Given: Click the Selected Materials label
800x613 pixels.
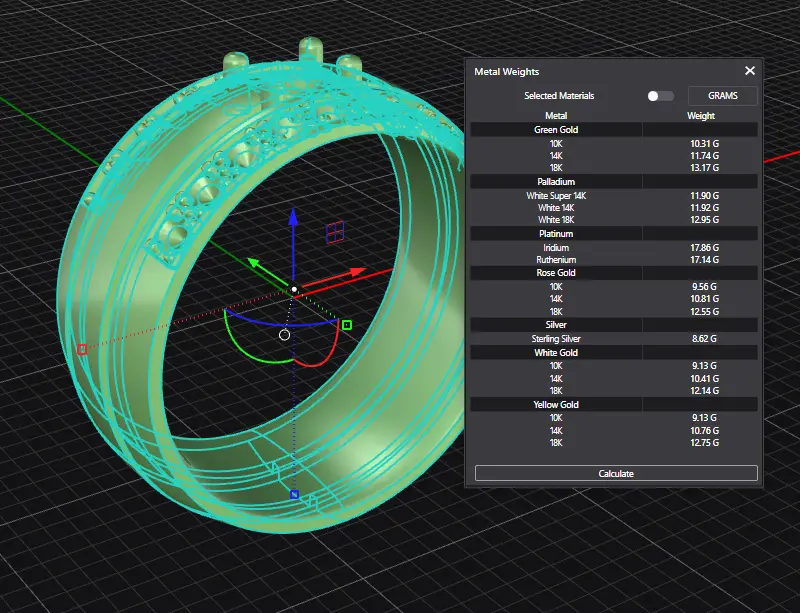Looking at the screenshot, I should point(559,96).
